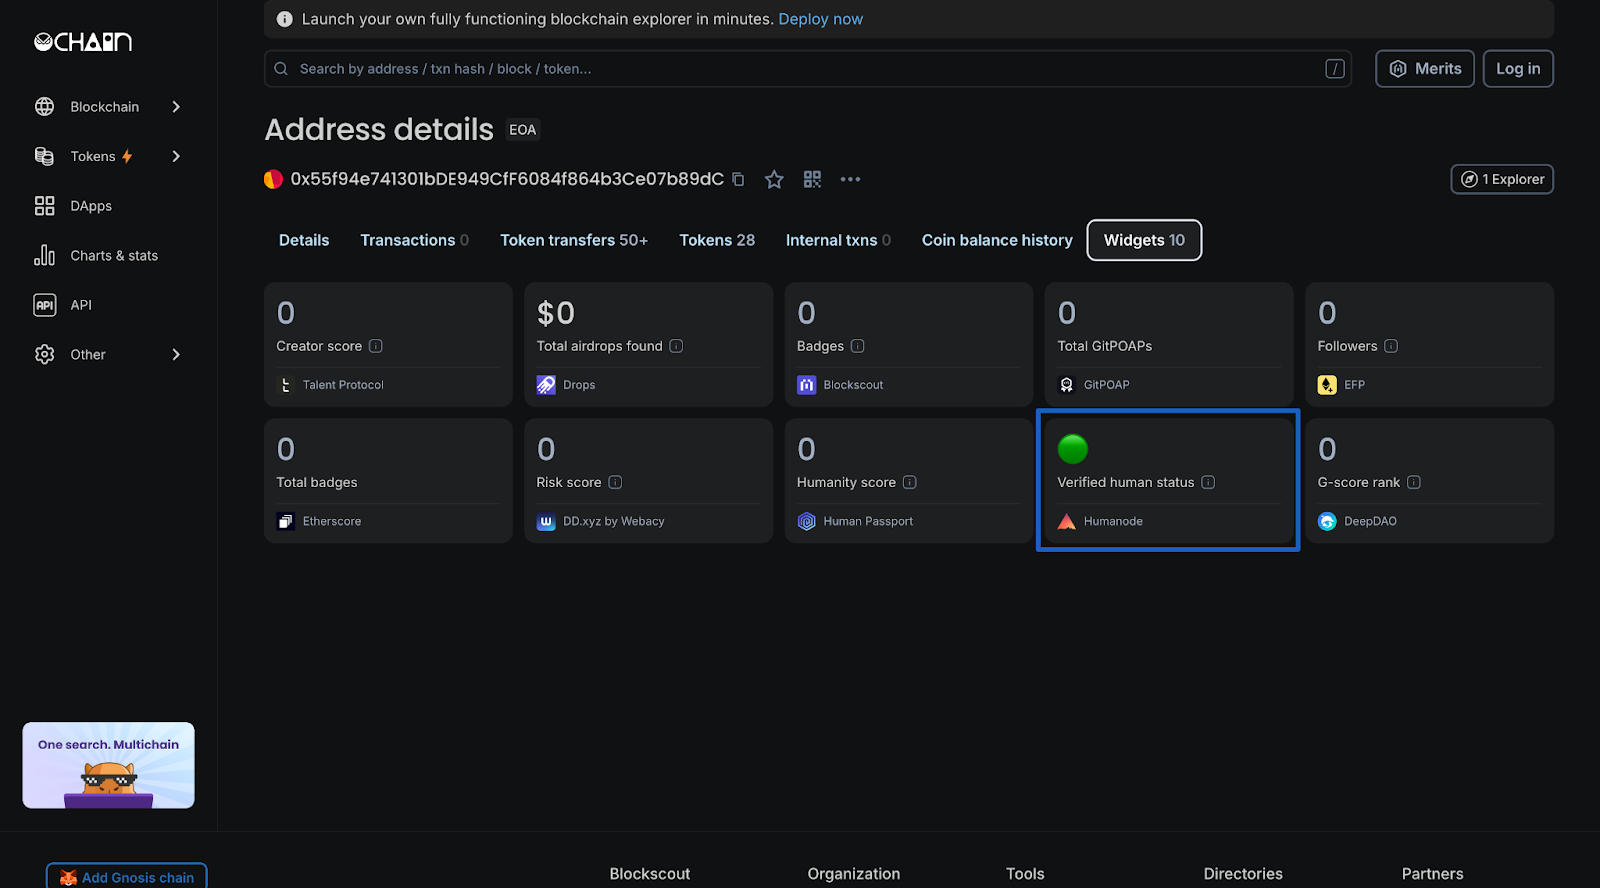Show the address QR code
Image resolution: width=1600 pixels, height=888 pixels.
(x=812, y=180)
